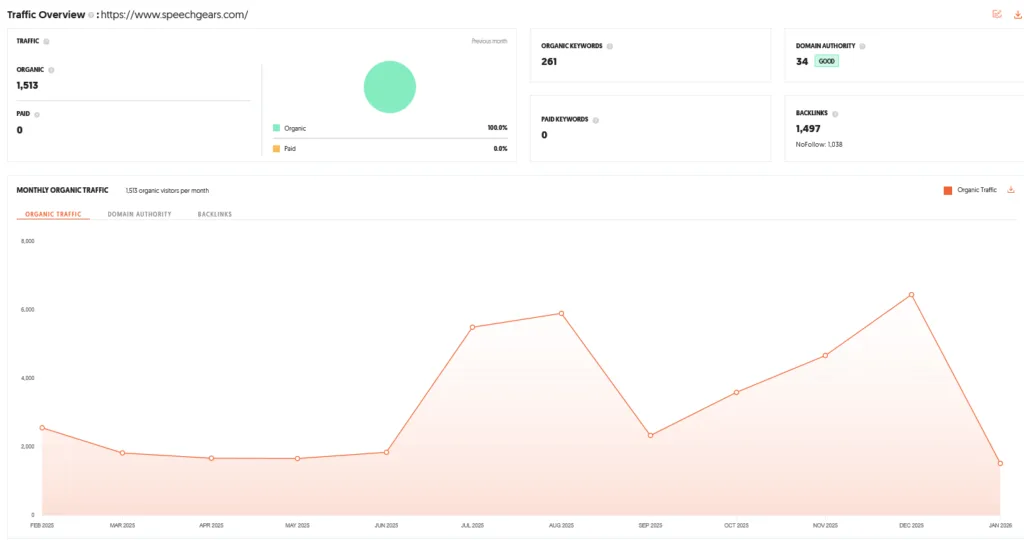Click the Paid 0.0% value
The height and width of the screenshot is (540, 1024).
pos(500,149)
